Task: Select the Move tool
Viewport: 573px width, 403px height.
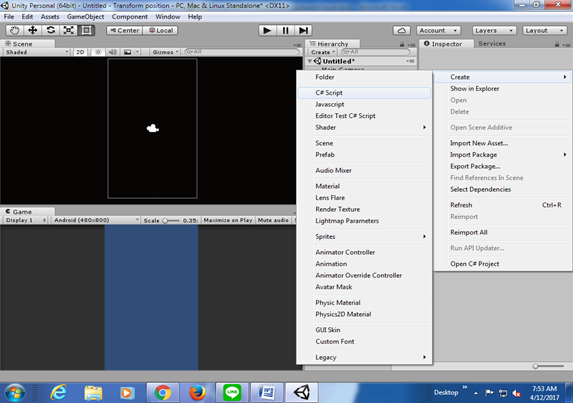Action: pos(33,30)
